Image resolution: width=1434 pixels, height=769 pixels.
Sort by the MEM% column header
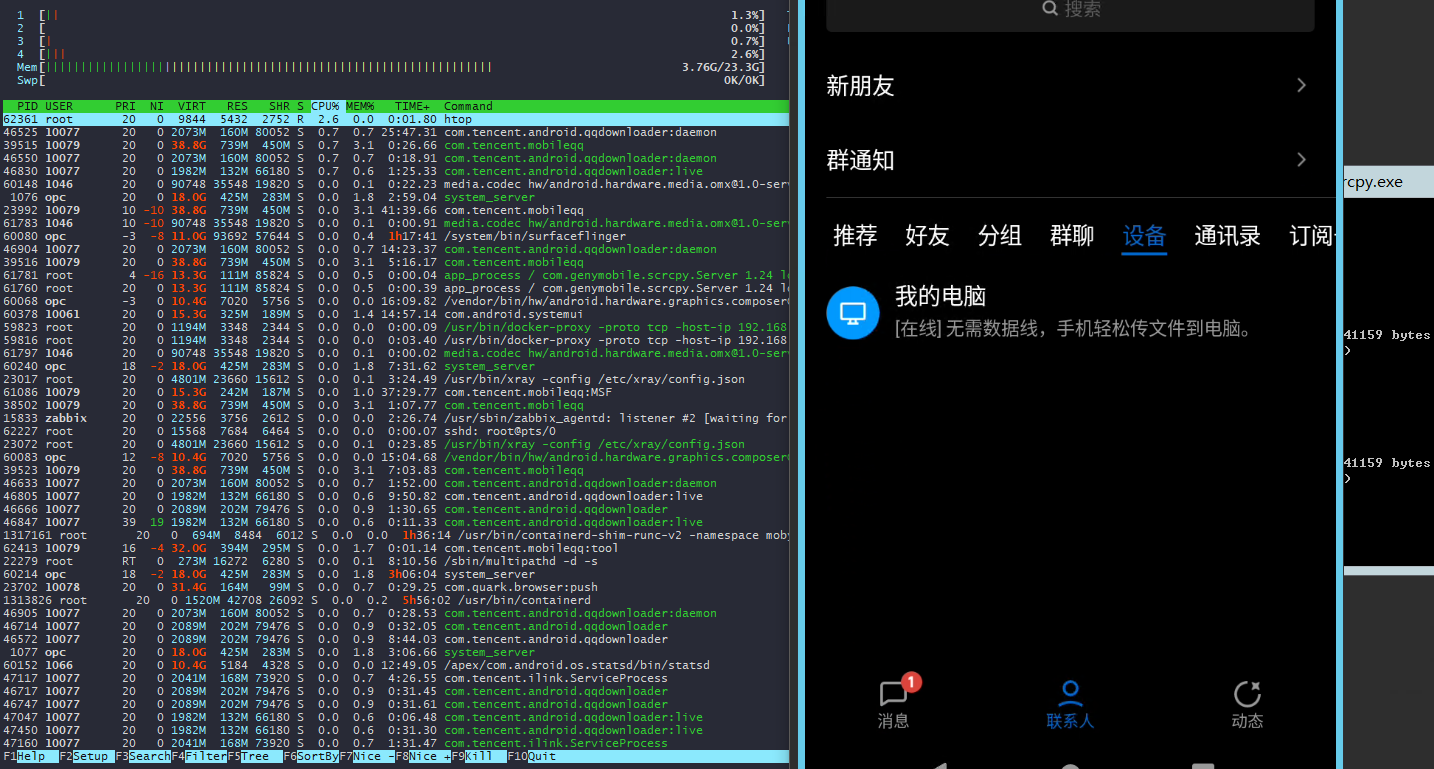coord(359,106)
